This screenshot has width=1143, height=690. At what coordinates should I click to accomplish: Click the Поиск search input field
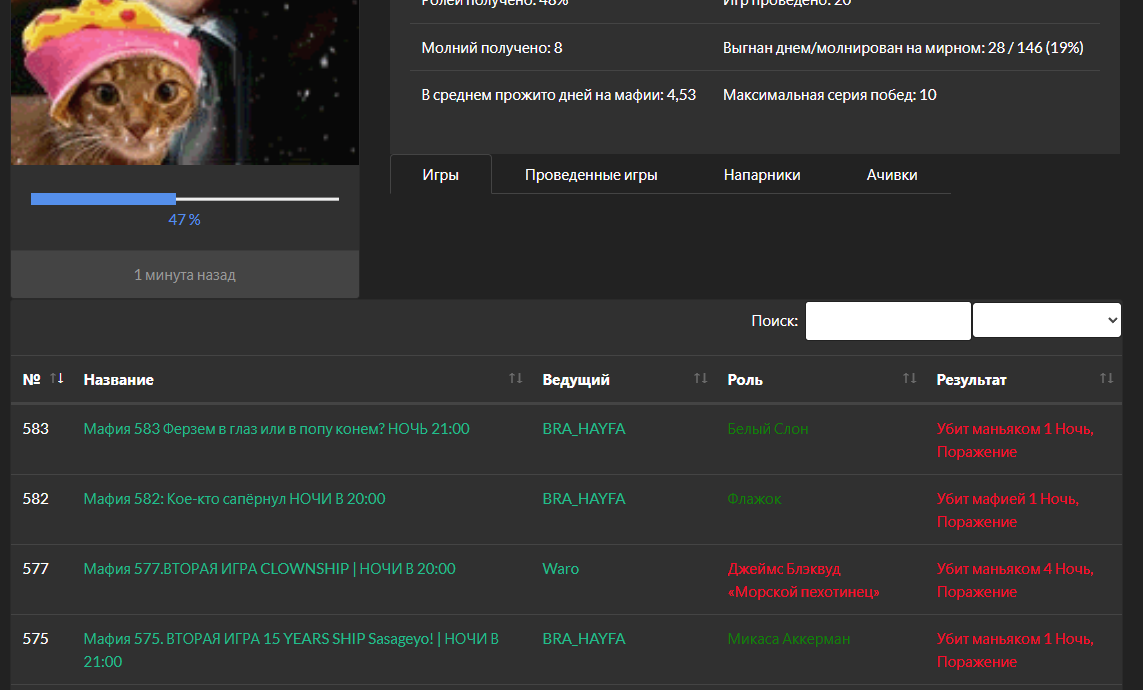(887, 321)
